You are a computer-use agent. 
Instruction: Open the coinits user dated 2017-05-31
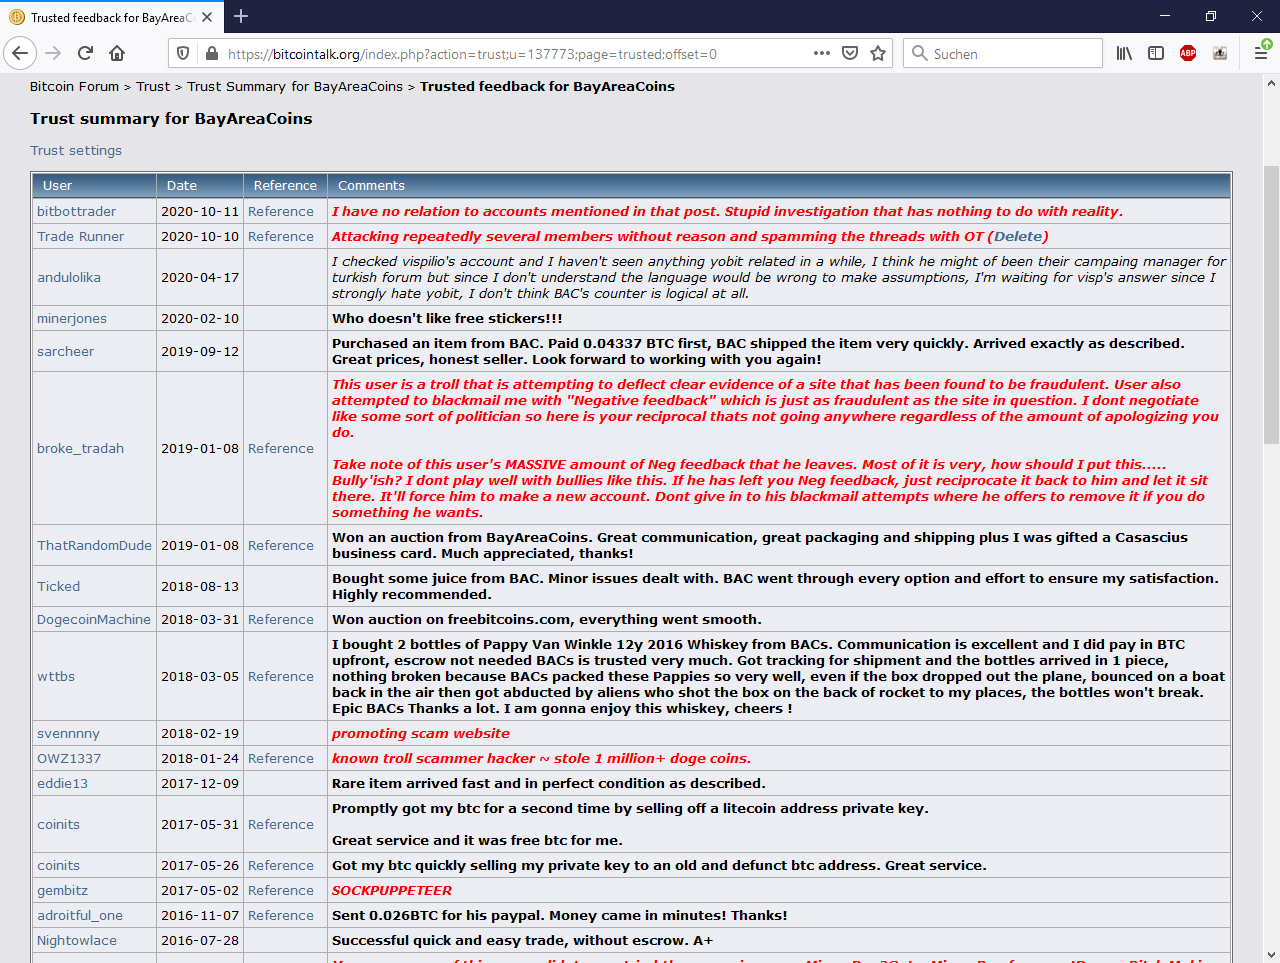click(59, 825)
